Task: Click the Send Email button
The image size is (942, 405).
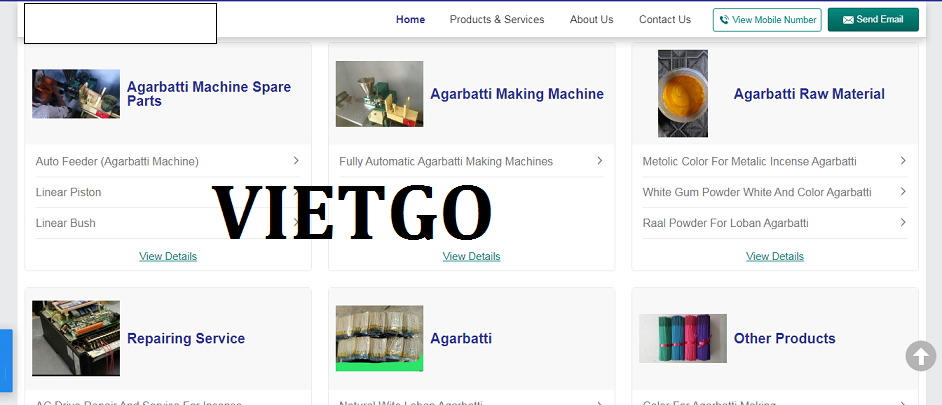Action: 873,20
